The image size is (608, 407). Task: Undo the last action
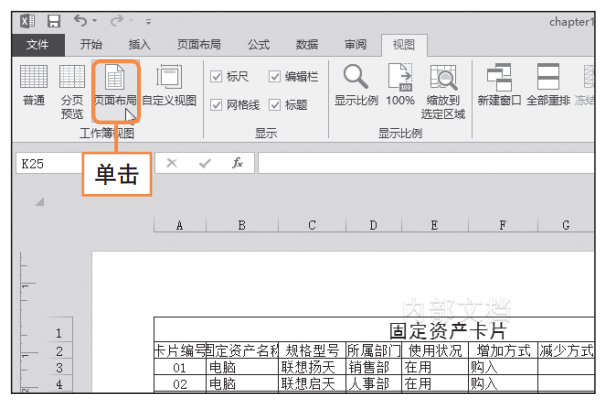(x=80, y=21)
